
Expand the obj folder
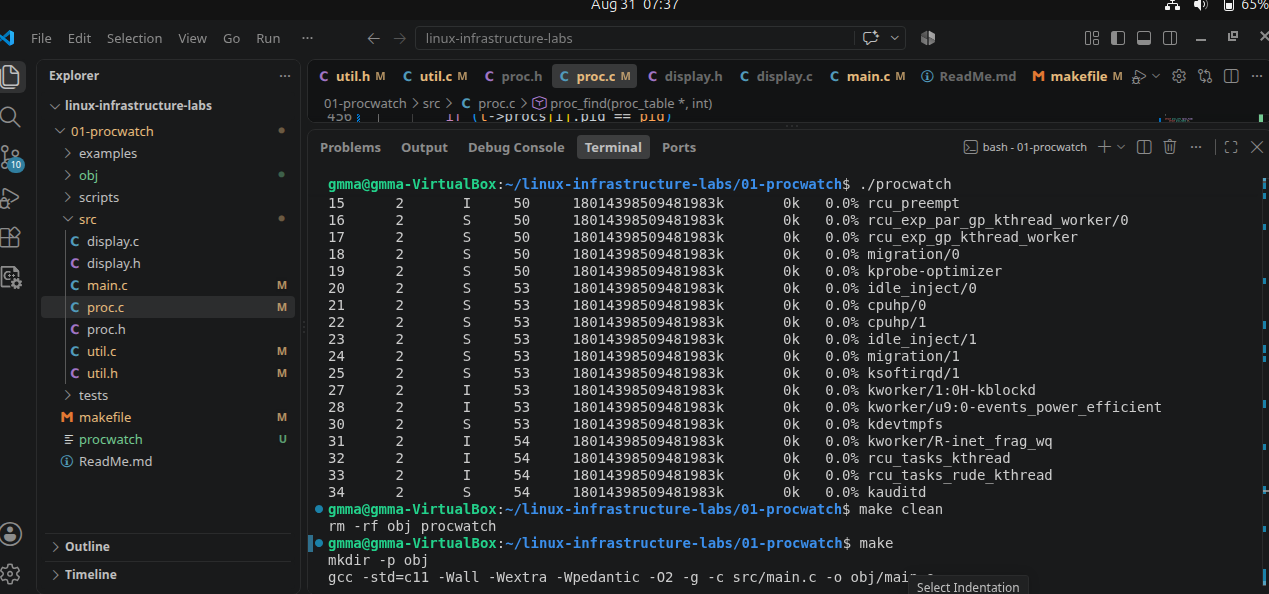(68, 176)
